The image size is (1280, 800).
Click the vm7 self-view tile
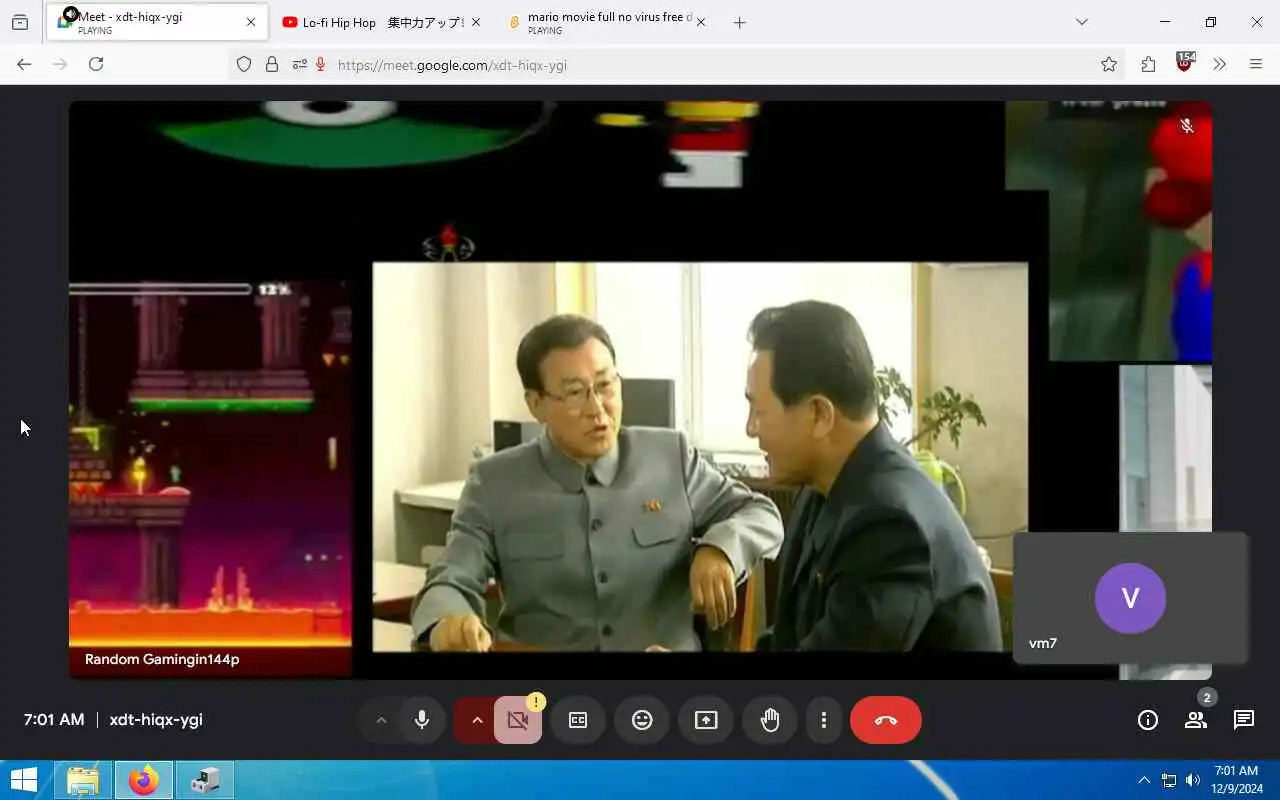[x=1131, y=598]
